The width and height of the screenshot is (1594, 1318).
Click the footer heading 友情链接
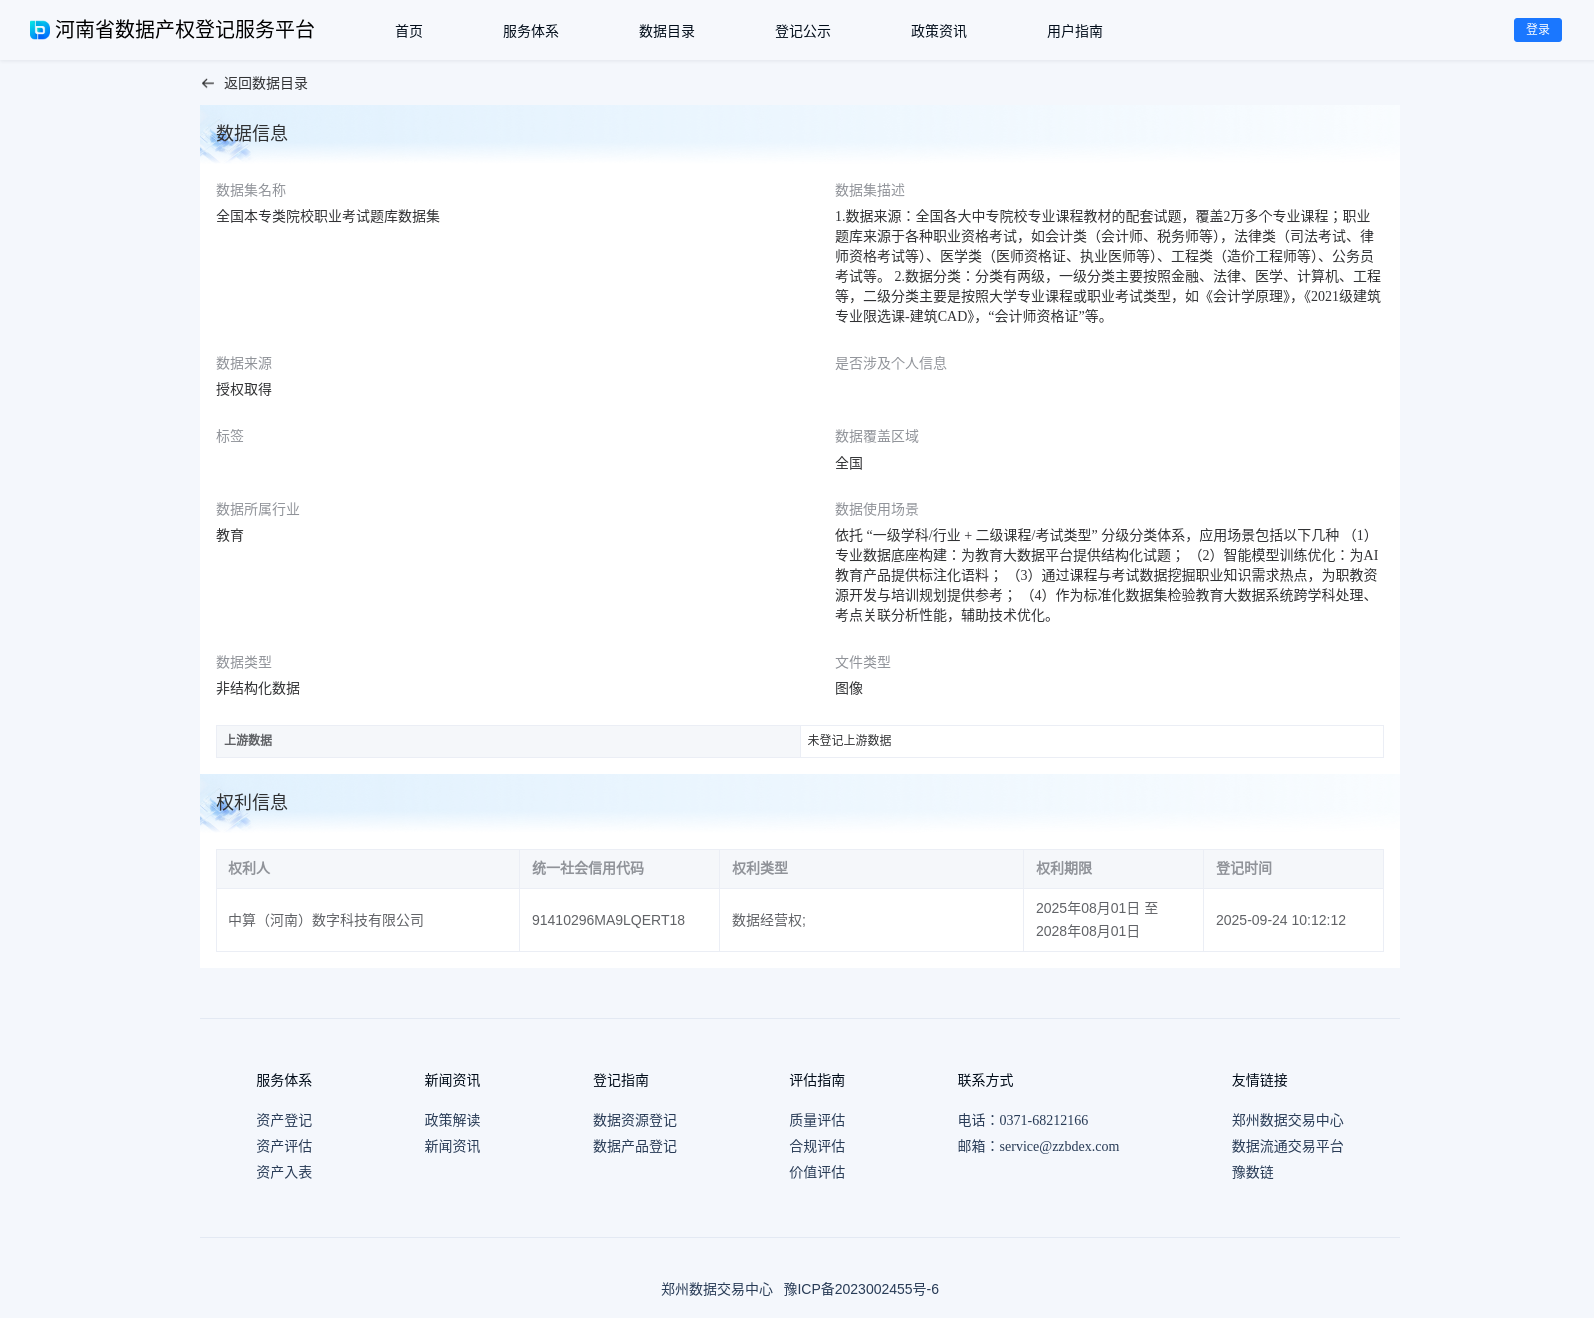(1260, 1080)
